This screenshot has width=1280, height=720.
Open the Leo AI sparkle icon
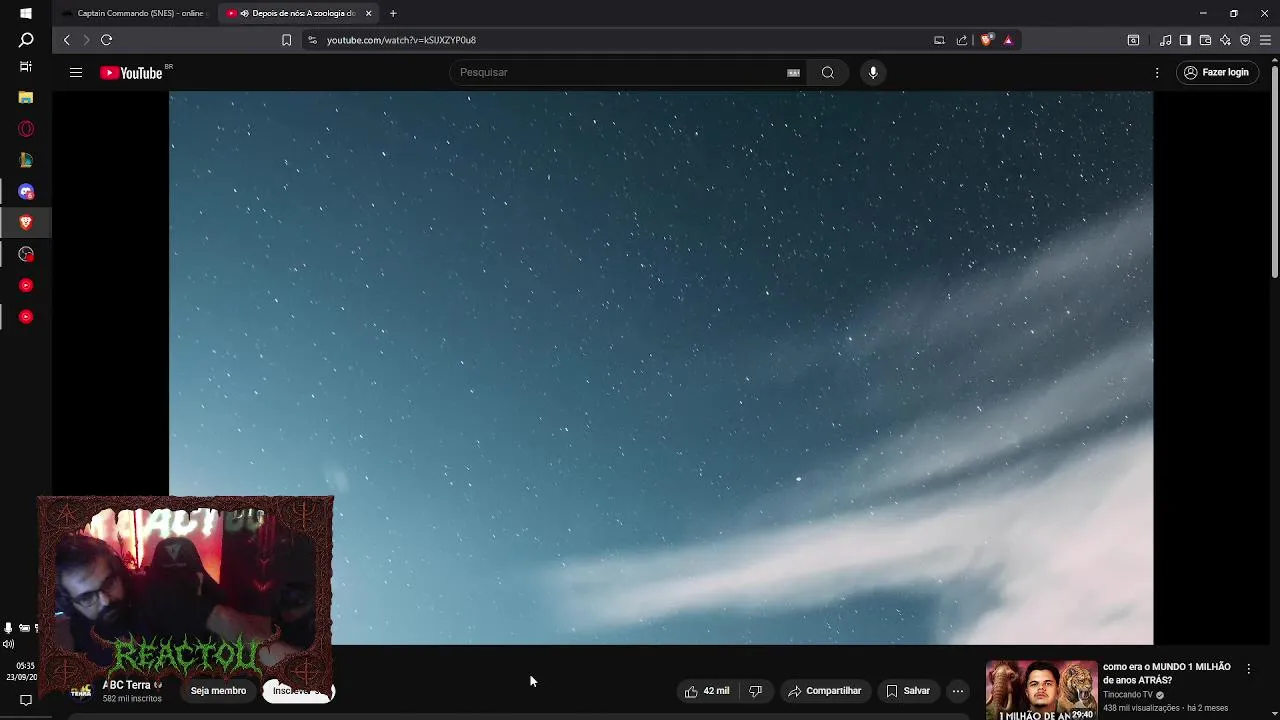(1225, 40)
